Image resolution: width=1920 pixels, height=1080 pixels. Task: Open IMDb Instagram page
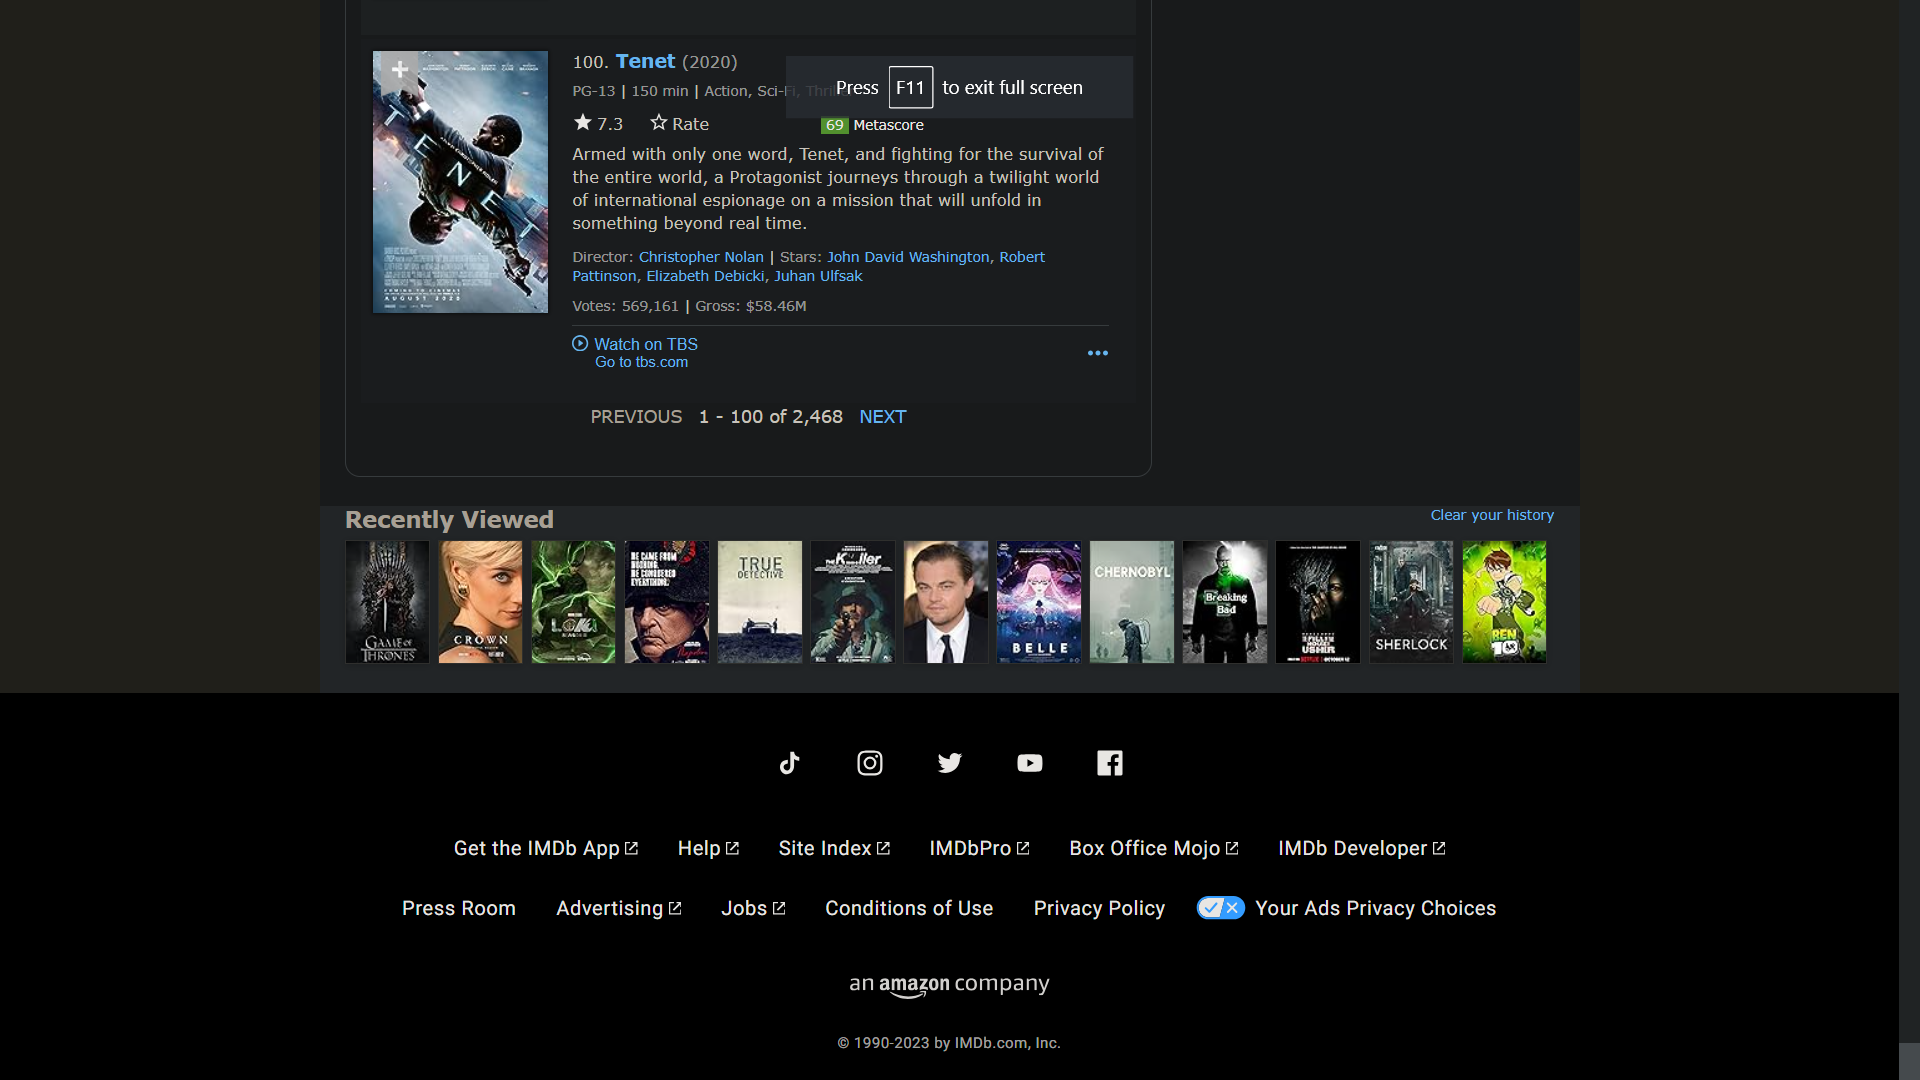point(870,763)
